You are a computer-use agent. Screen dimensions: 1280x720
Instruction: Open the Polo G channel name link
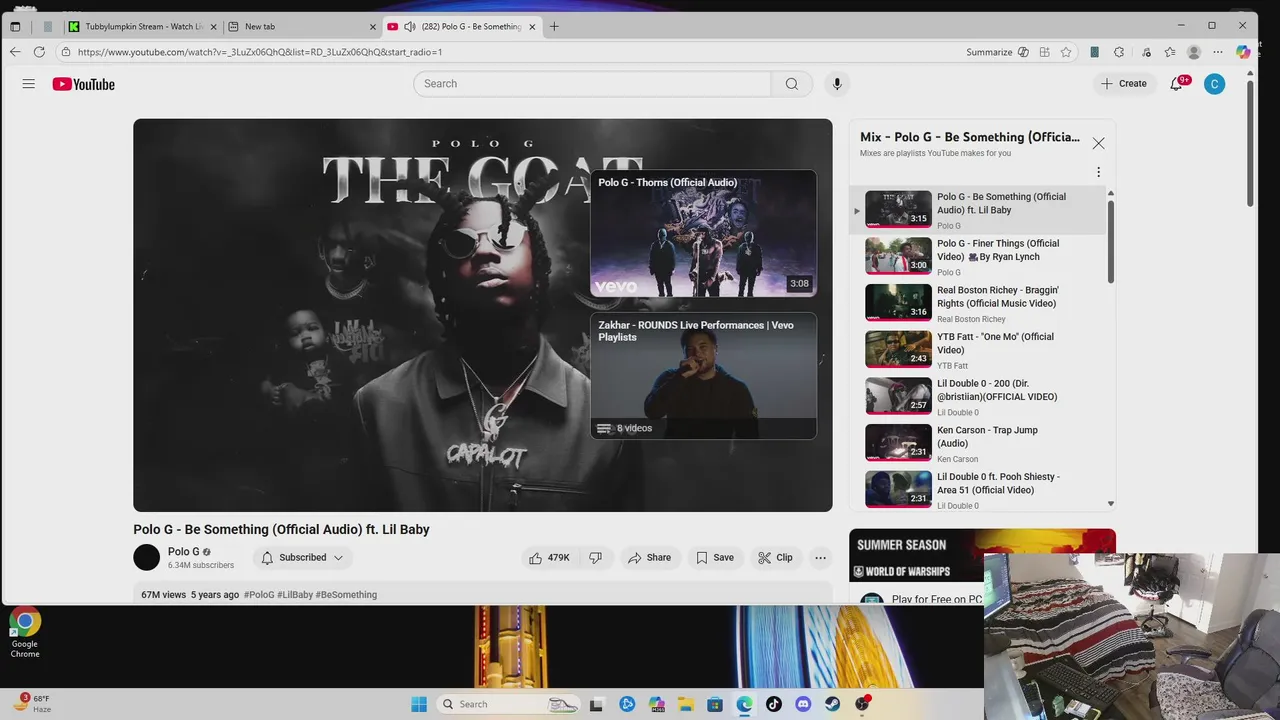tap(183, 552)
